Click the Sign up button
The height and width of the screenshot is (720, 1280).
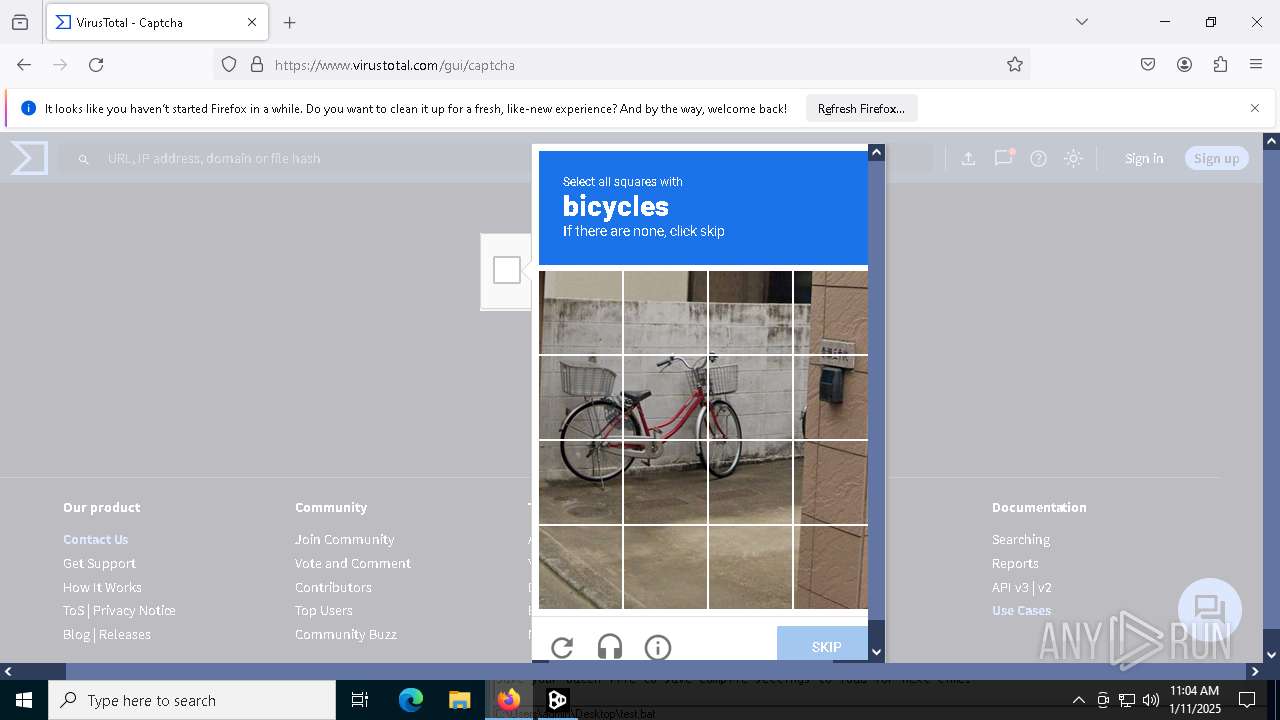[1216, 158]
